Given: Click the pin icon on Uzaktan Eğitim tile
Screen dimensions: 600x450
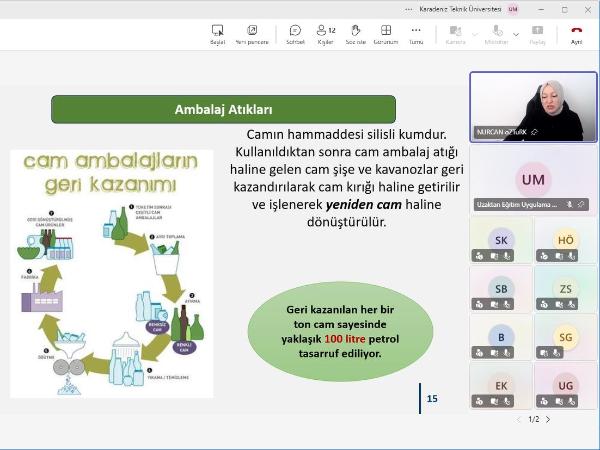Looking at the screenshot, I should click(581, 204).
